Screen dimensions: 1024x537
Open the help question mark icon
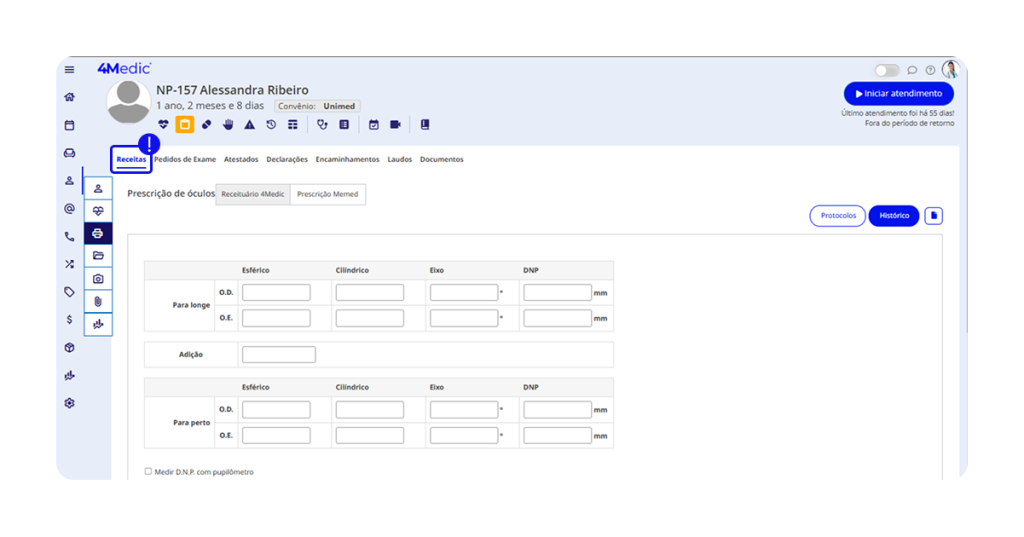click(930, 70)
